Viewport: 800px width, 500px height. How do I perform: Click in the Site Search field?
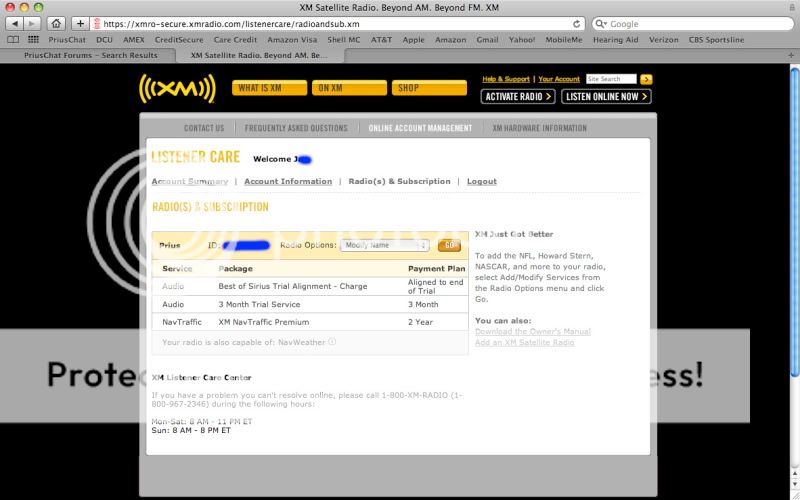tap(611, 79)
